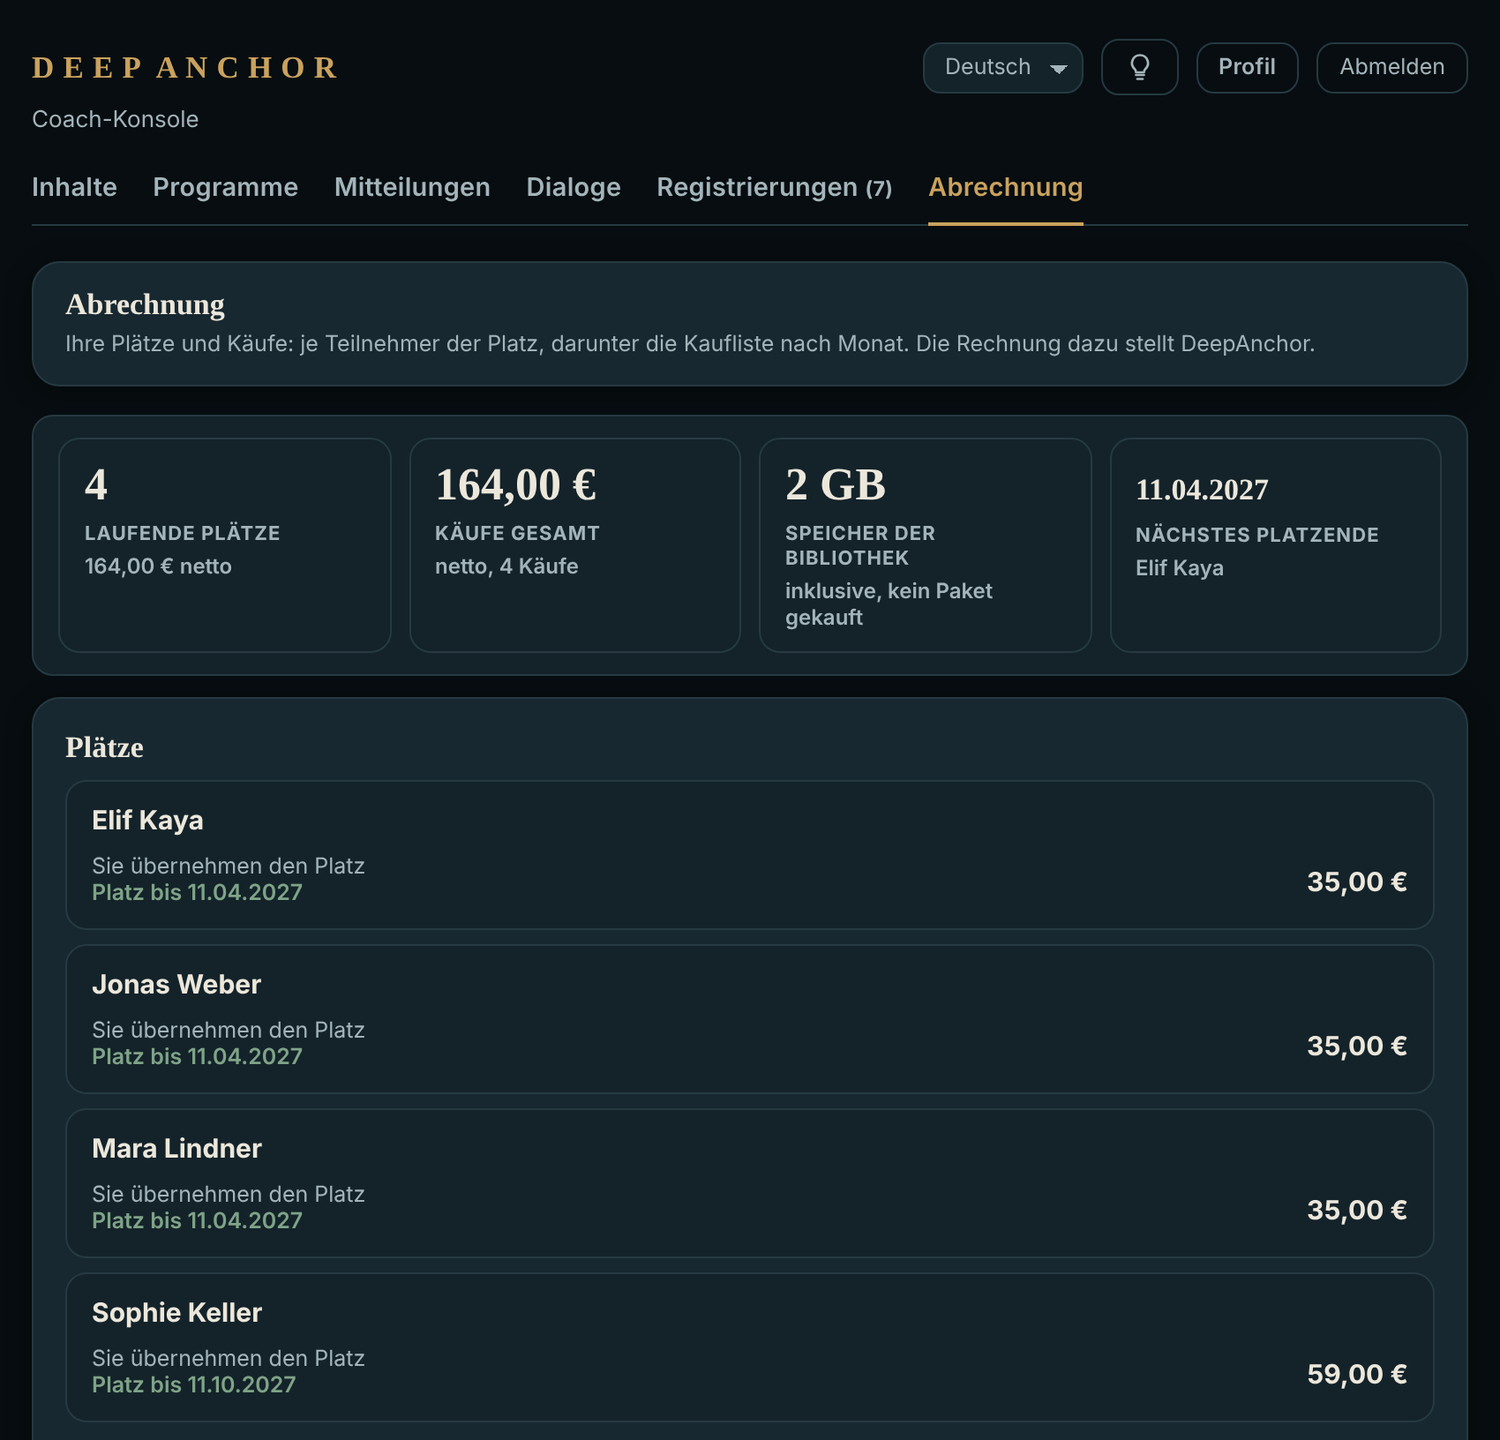Open the Profil page
Image resolution: width=1500 pixels, height=1440 pixels.
(x=1247, y=67)
